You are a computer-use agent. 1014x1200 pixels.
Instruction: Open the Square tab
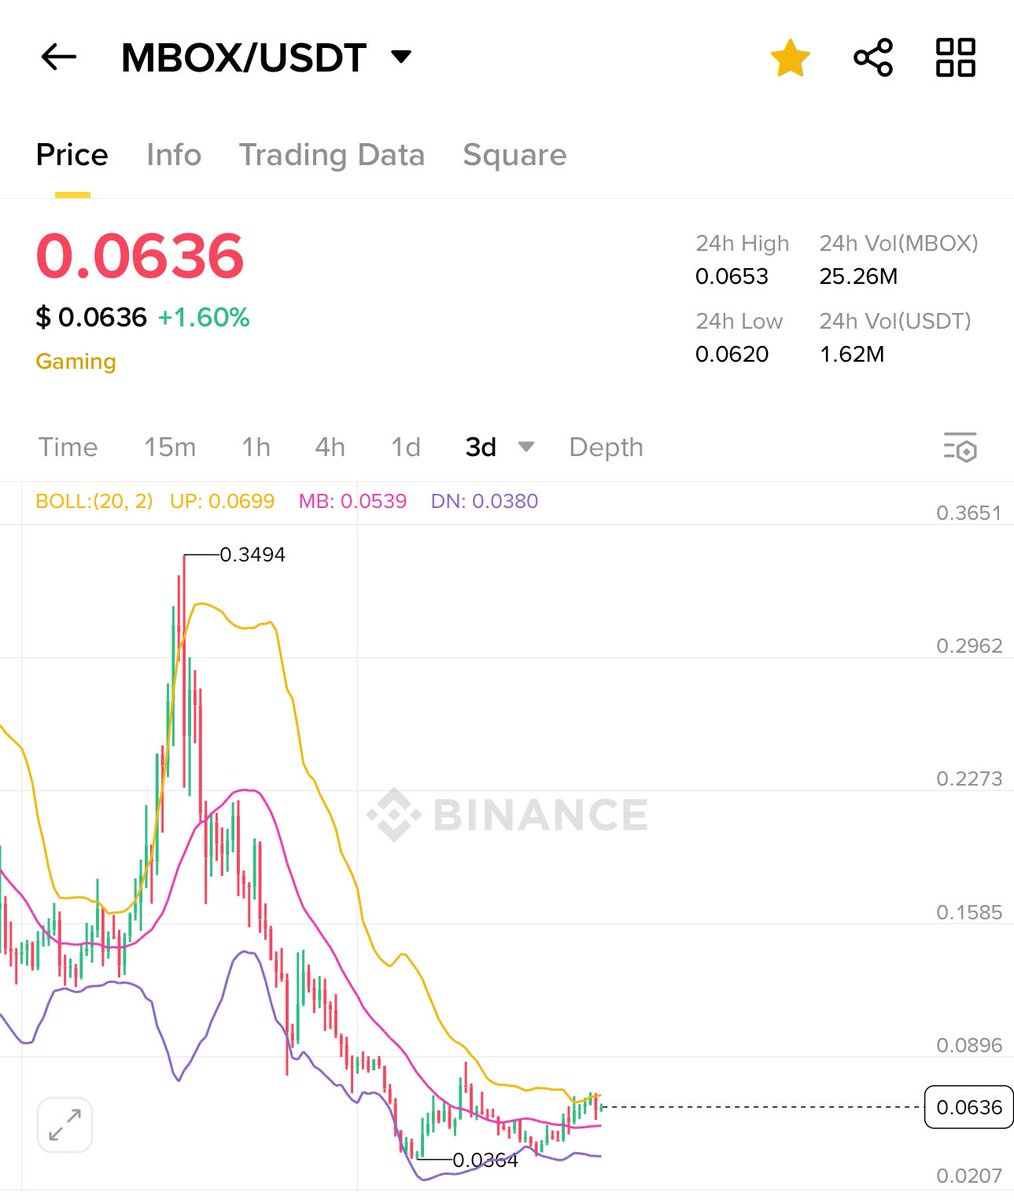coord(515,155)
